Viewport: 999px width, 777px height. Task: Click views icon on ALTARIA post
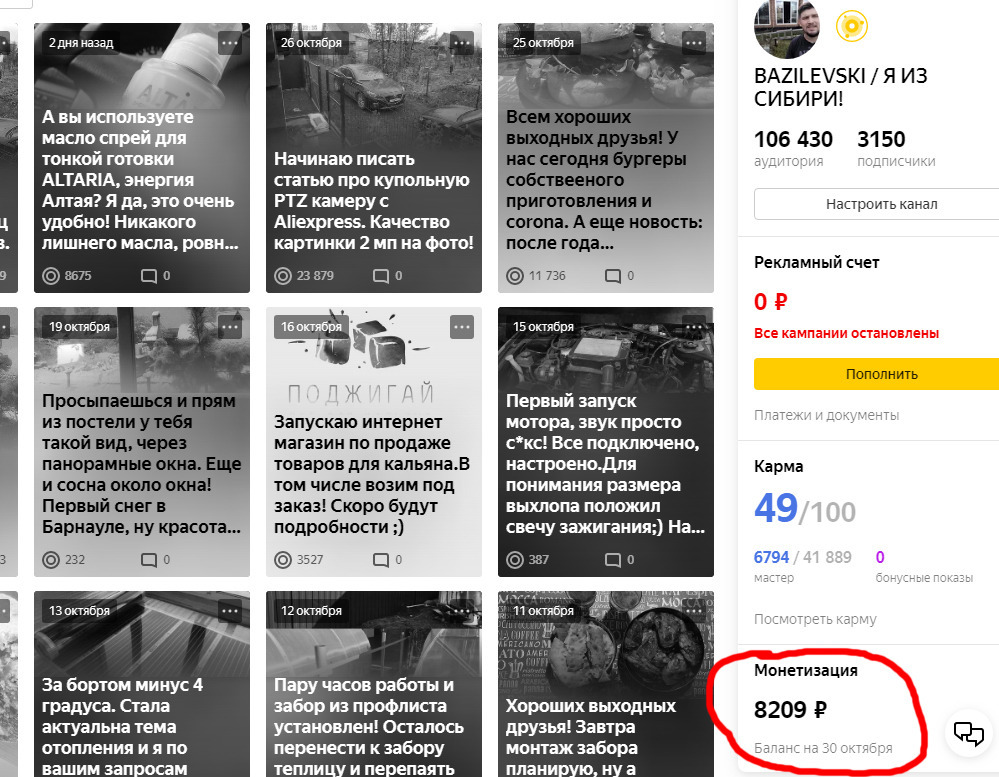pos(50,276)
